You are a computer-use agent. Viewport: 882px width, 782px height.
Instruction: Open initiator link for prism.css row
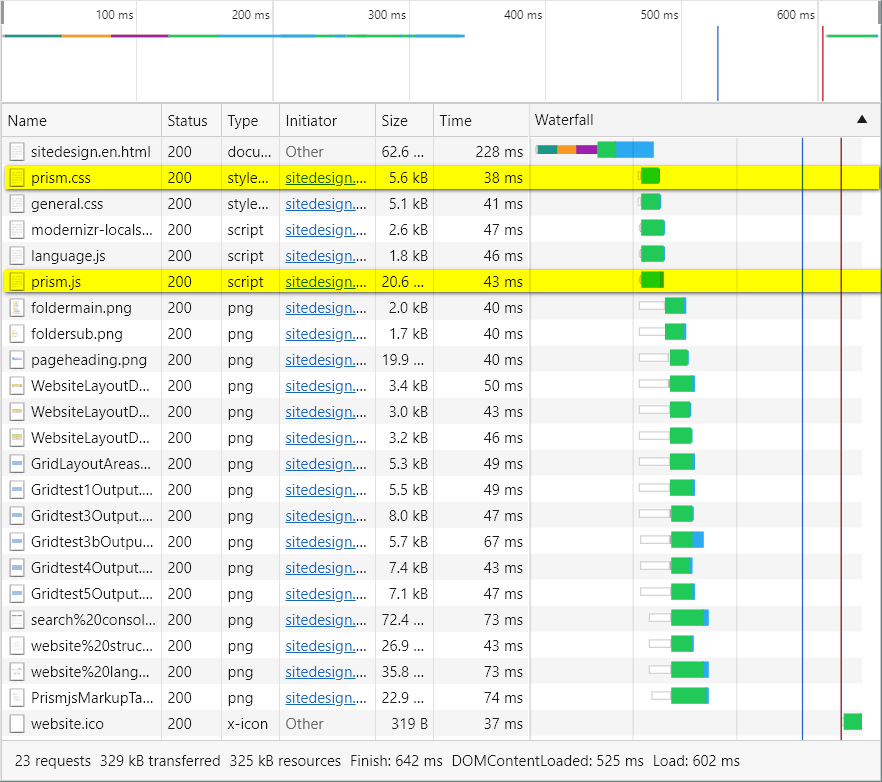tap(319, 178)
